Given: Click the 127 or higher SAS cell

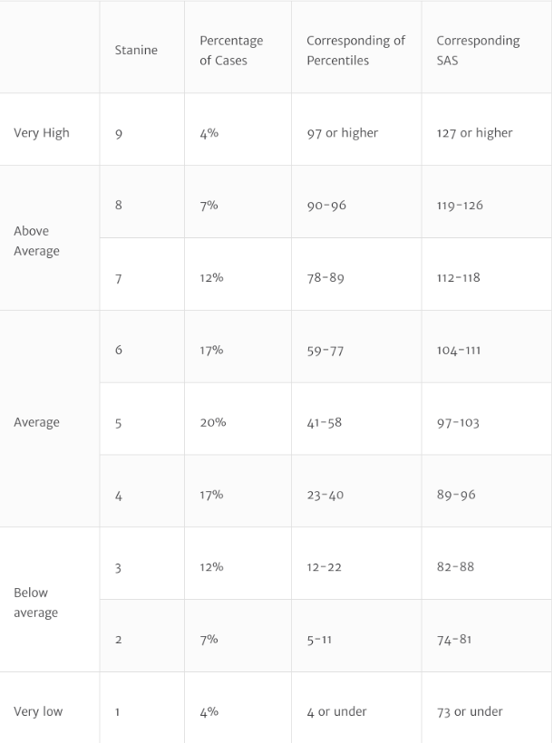Looking at the screenshot, I should 475,133.
